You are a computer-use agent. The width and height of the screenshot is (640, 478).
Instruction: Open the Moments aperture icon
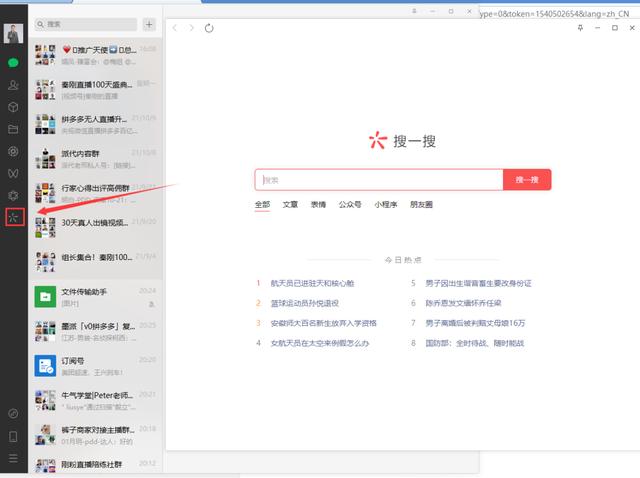(13, 151)
